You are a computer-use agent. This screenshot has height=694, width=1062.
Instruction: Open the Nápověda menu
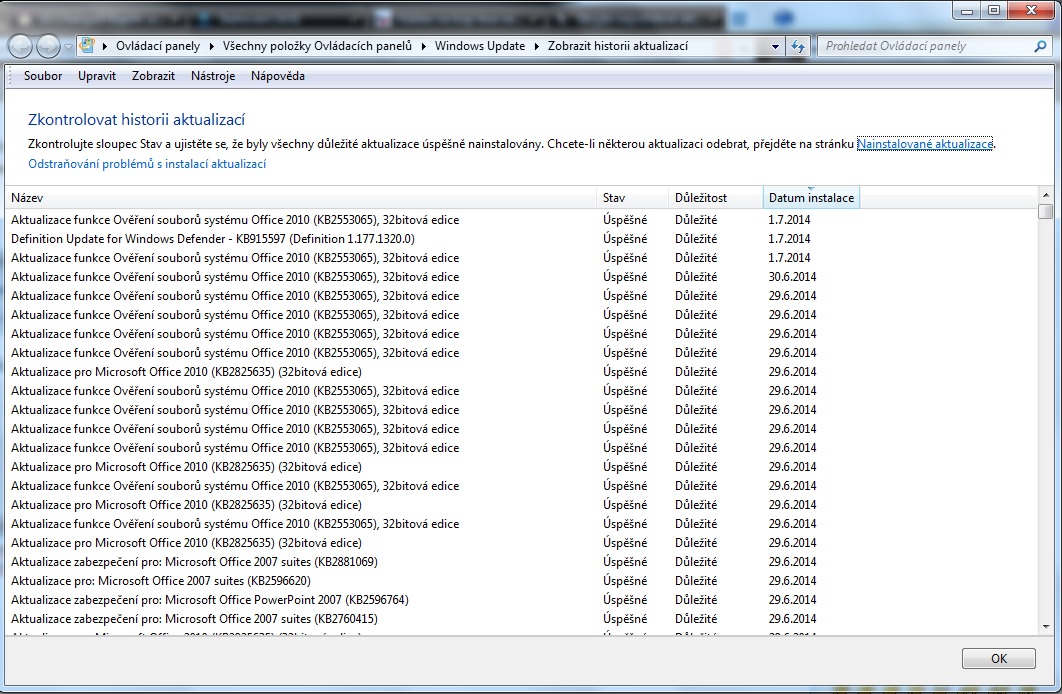click(x=277, y=76)
